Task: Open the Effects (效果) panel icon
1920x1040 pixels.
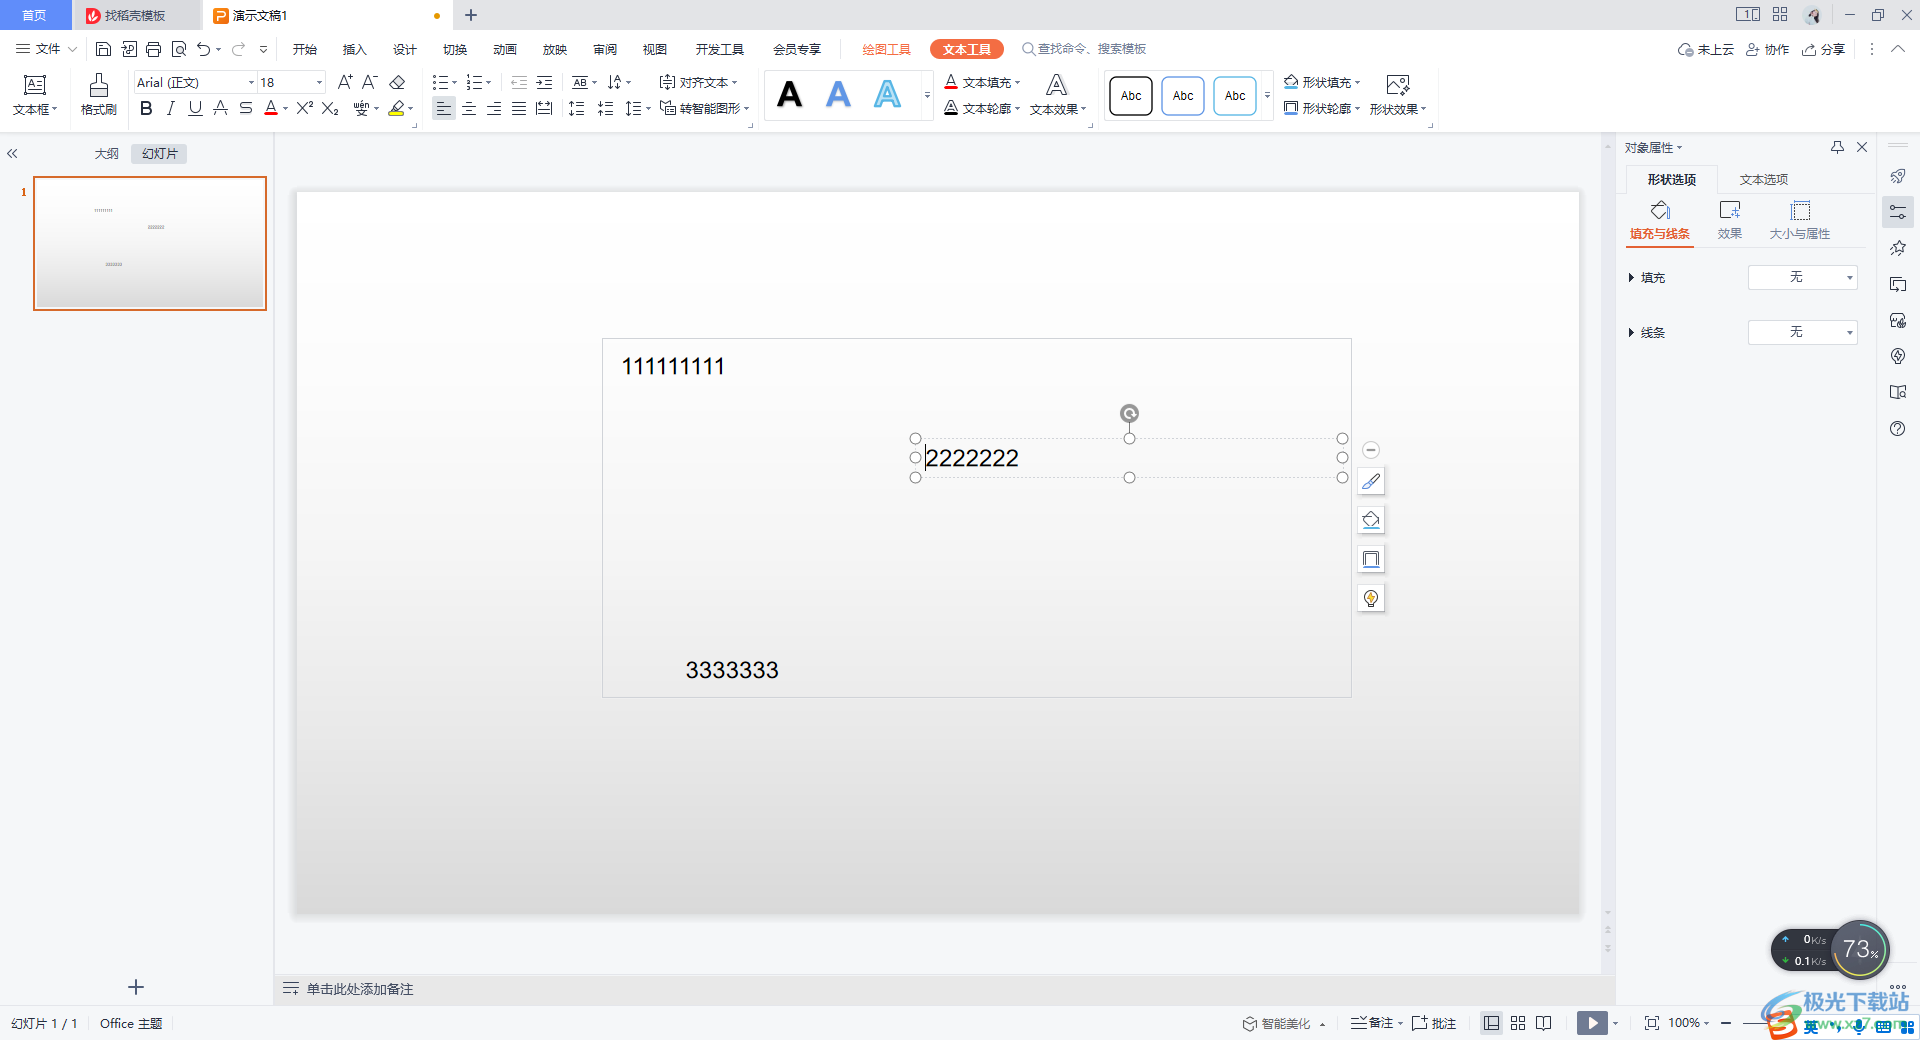Action: 1730,220
